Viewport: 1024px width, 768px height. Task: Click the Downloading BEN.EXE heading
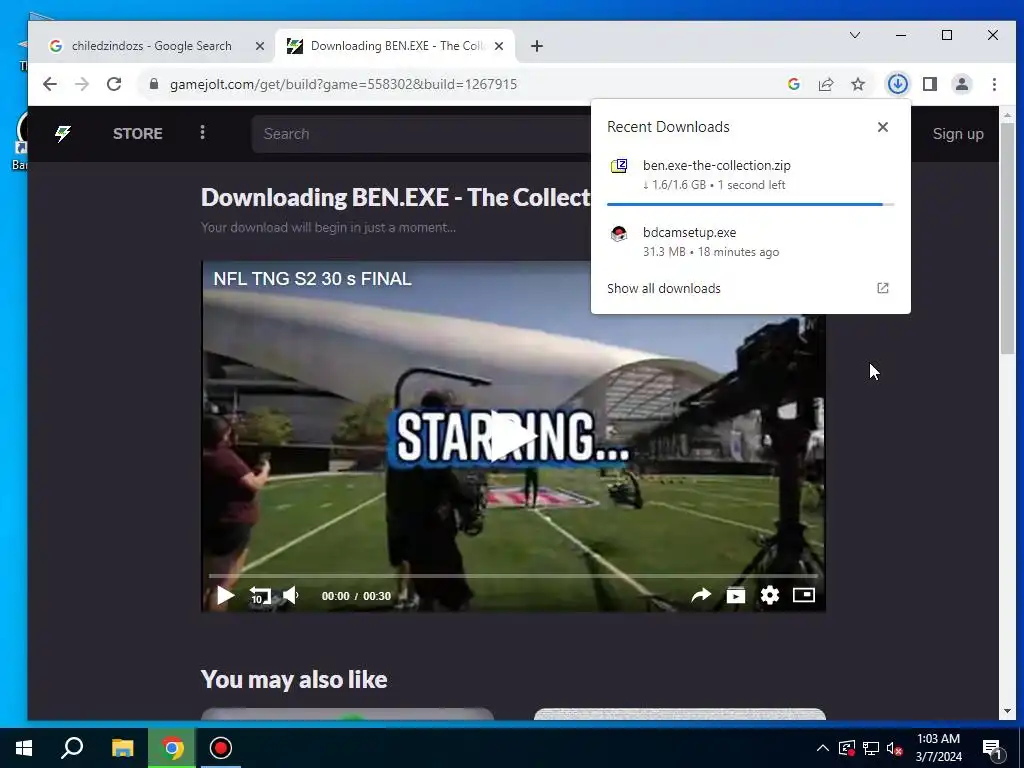395,197
